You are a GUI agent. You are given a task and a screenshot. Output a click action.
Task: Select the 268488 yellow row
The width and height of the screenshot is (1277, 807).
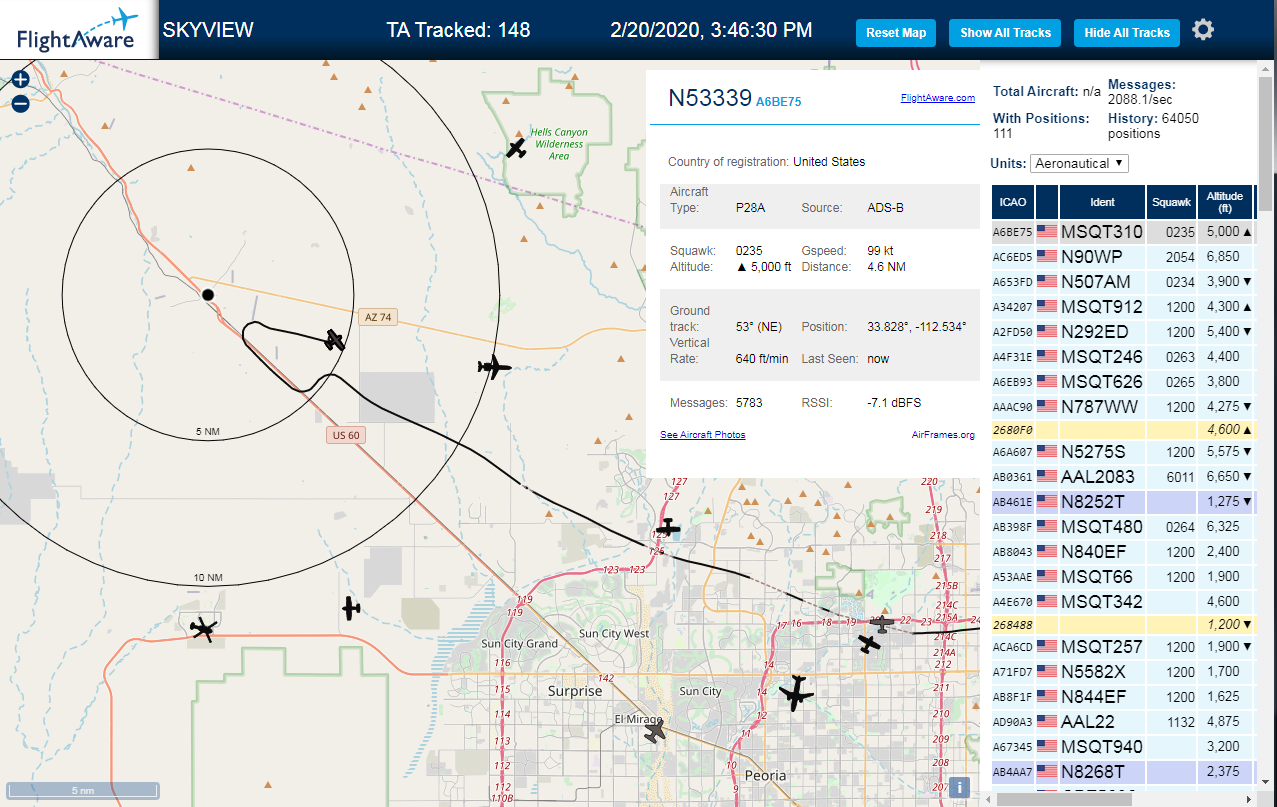click(1123, 625)
